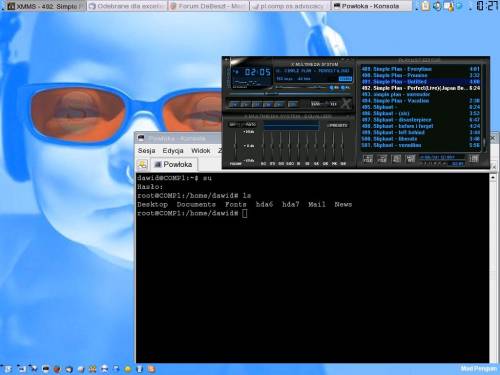
Task: Toggle the EQ window button in XMMS
Action: pyautogui.click(x=334, y=88)
